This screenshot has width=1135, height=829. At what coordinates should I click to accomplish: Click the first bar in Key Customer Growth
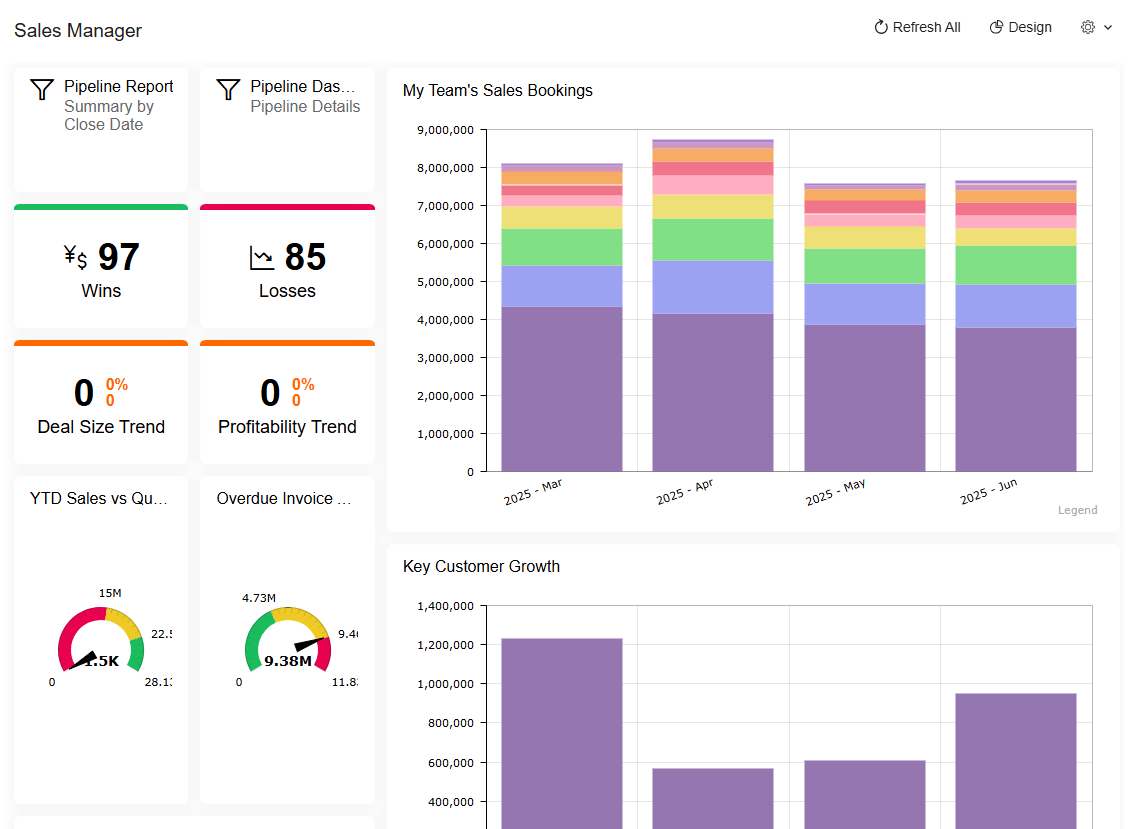(x=562, y=733)
